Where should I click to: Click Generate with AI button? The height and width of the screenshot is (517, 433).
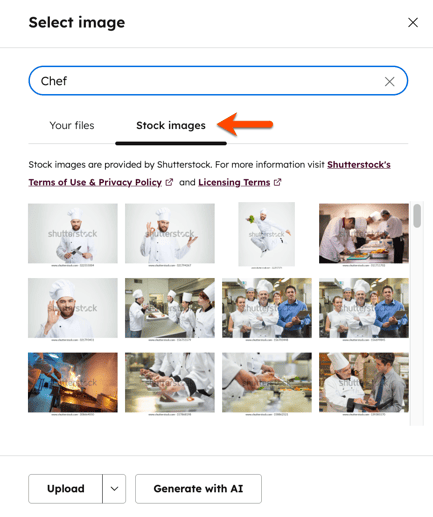(x=198, y=489)
